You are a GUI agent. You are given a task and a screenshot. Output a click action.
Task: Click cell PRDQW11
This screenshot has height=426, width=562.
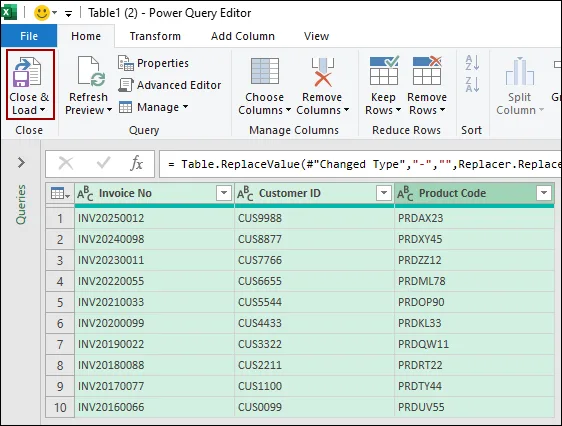[474, 344]
